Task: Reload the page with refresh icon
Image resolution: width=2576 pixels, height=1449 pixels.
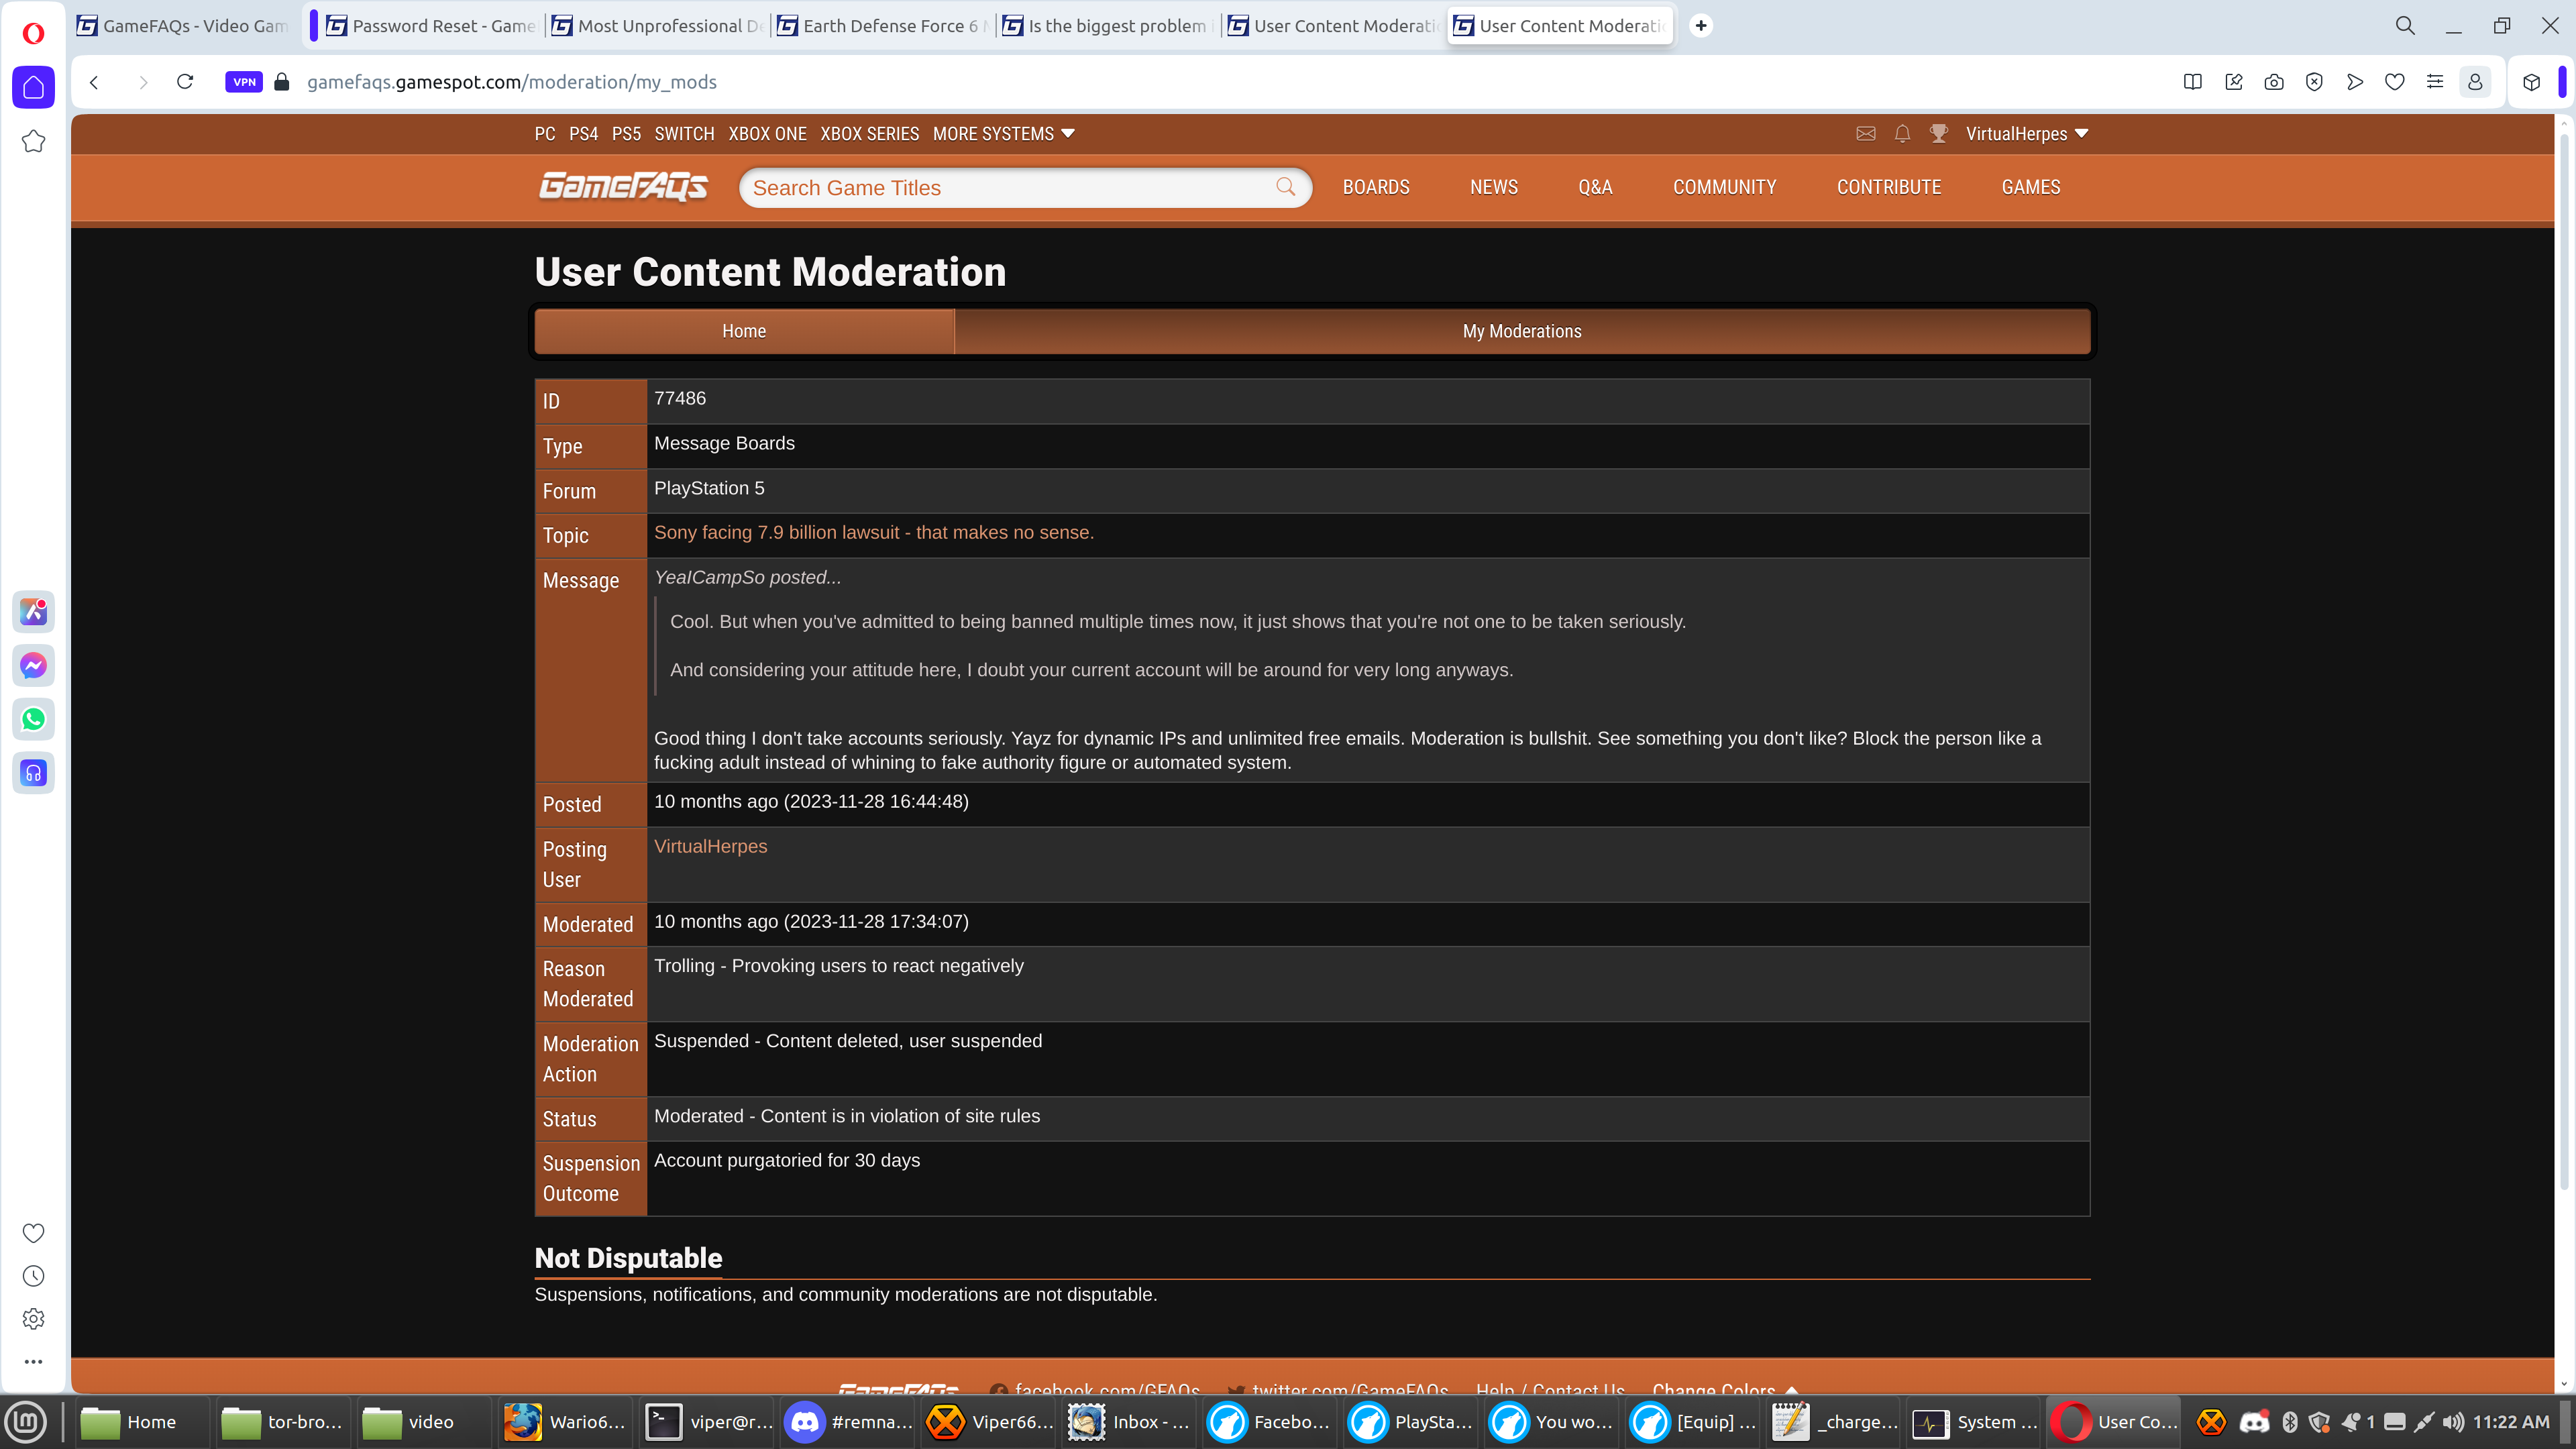Action: 185,82
